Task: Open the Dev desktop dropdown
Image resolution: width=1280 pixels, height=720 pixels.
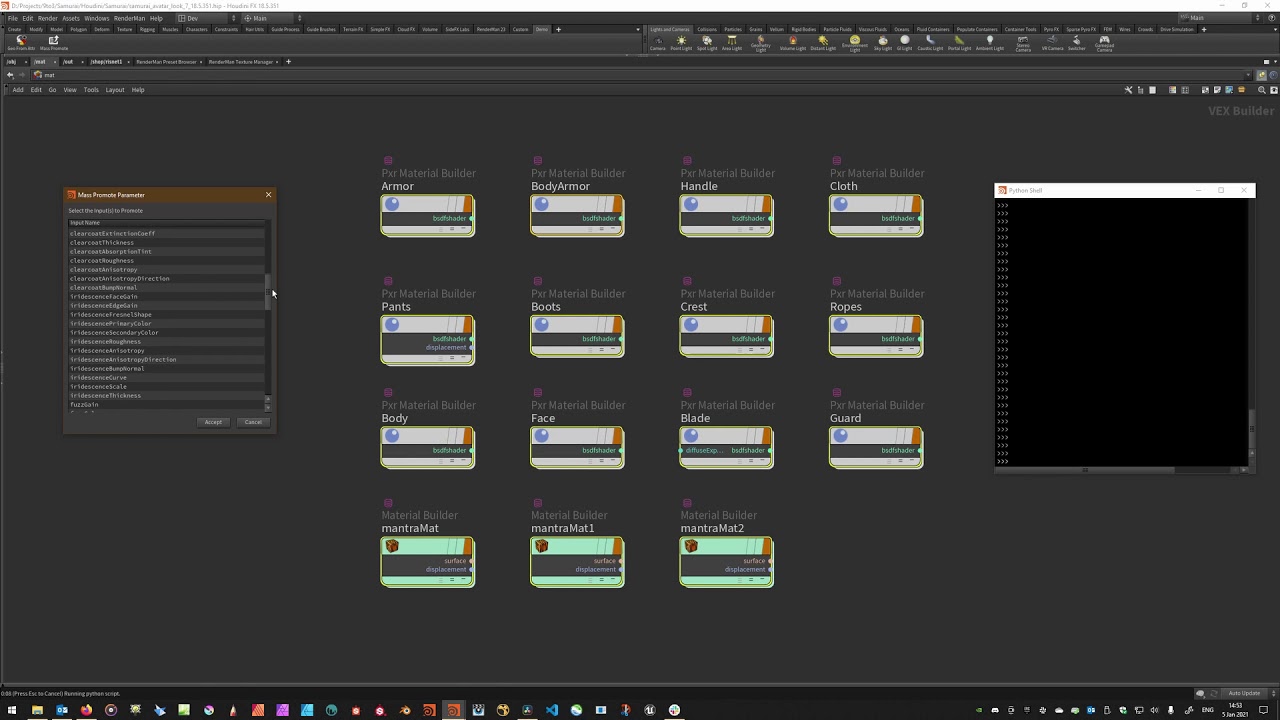Action: click(x=207, y=18)
